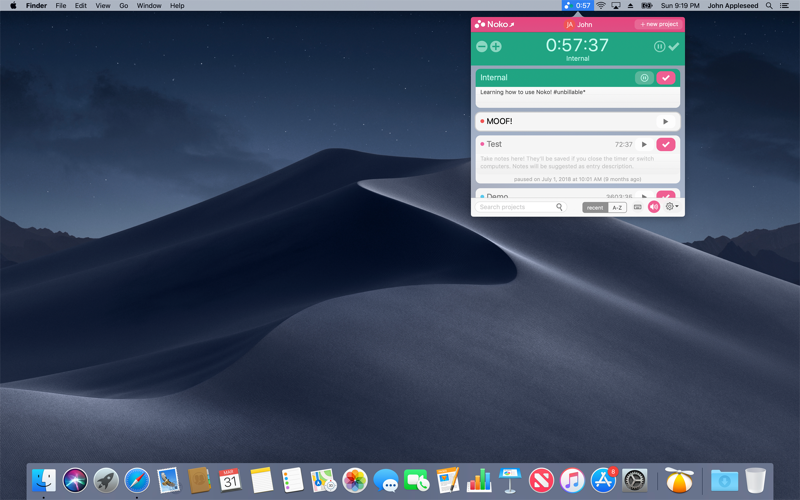Image resolution: width=800 pixels, height=500 pixels.
Task: Log the Internal project entry with its pink checkmark
Action: click(x=666, y=78)
